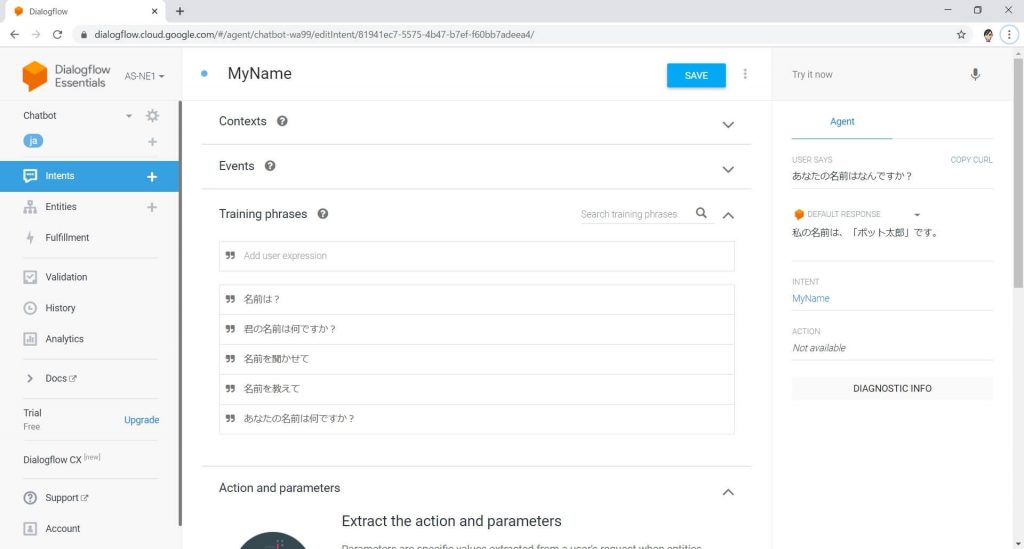Open the AS-NE1 region dropdown
1024x549 pixels.
click(144, 76)
